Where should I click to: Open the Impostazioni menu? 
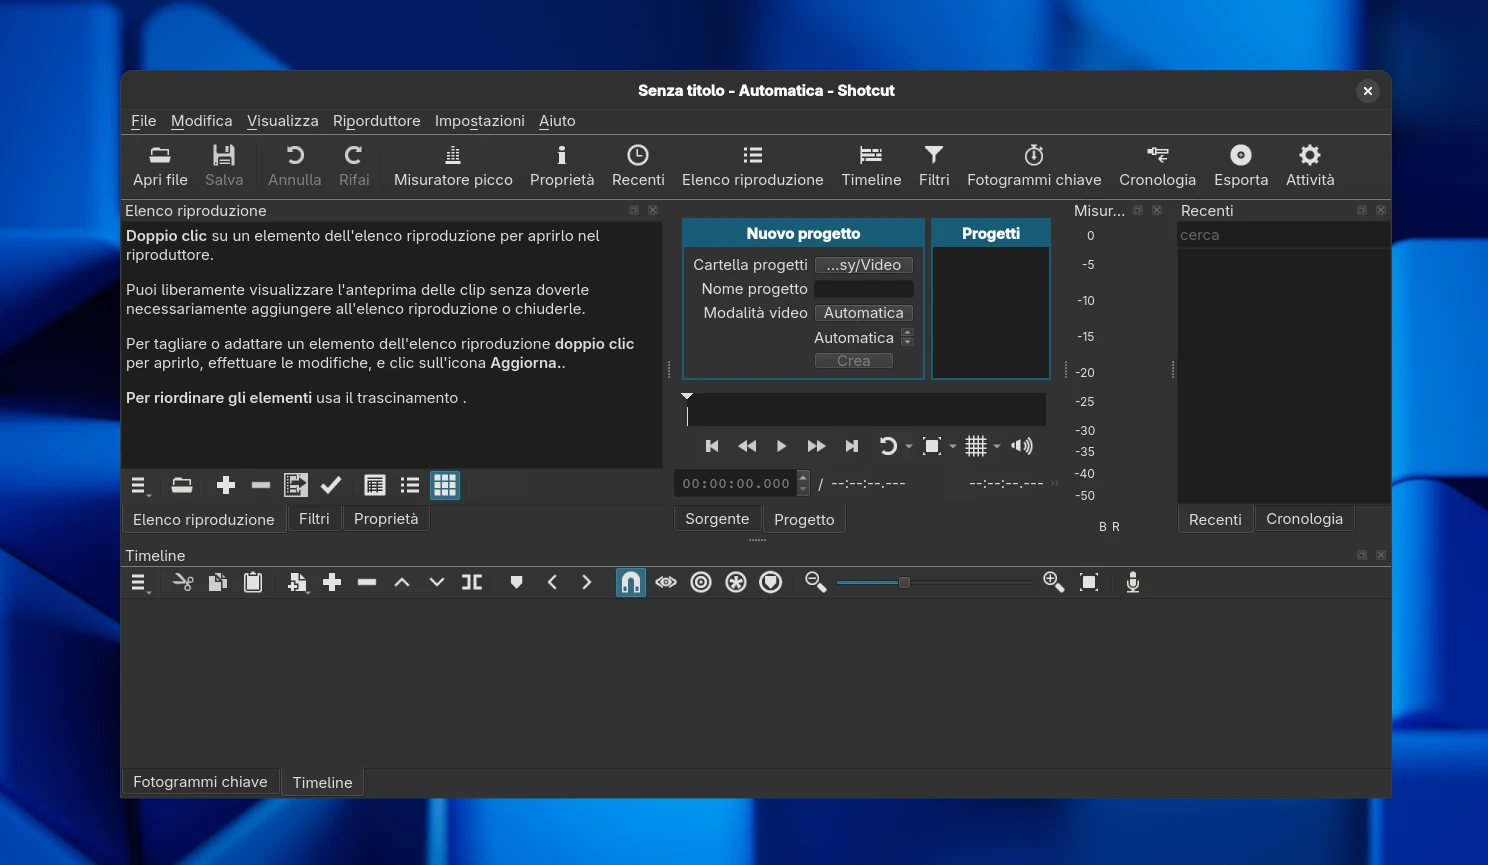click(479, 121)
